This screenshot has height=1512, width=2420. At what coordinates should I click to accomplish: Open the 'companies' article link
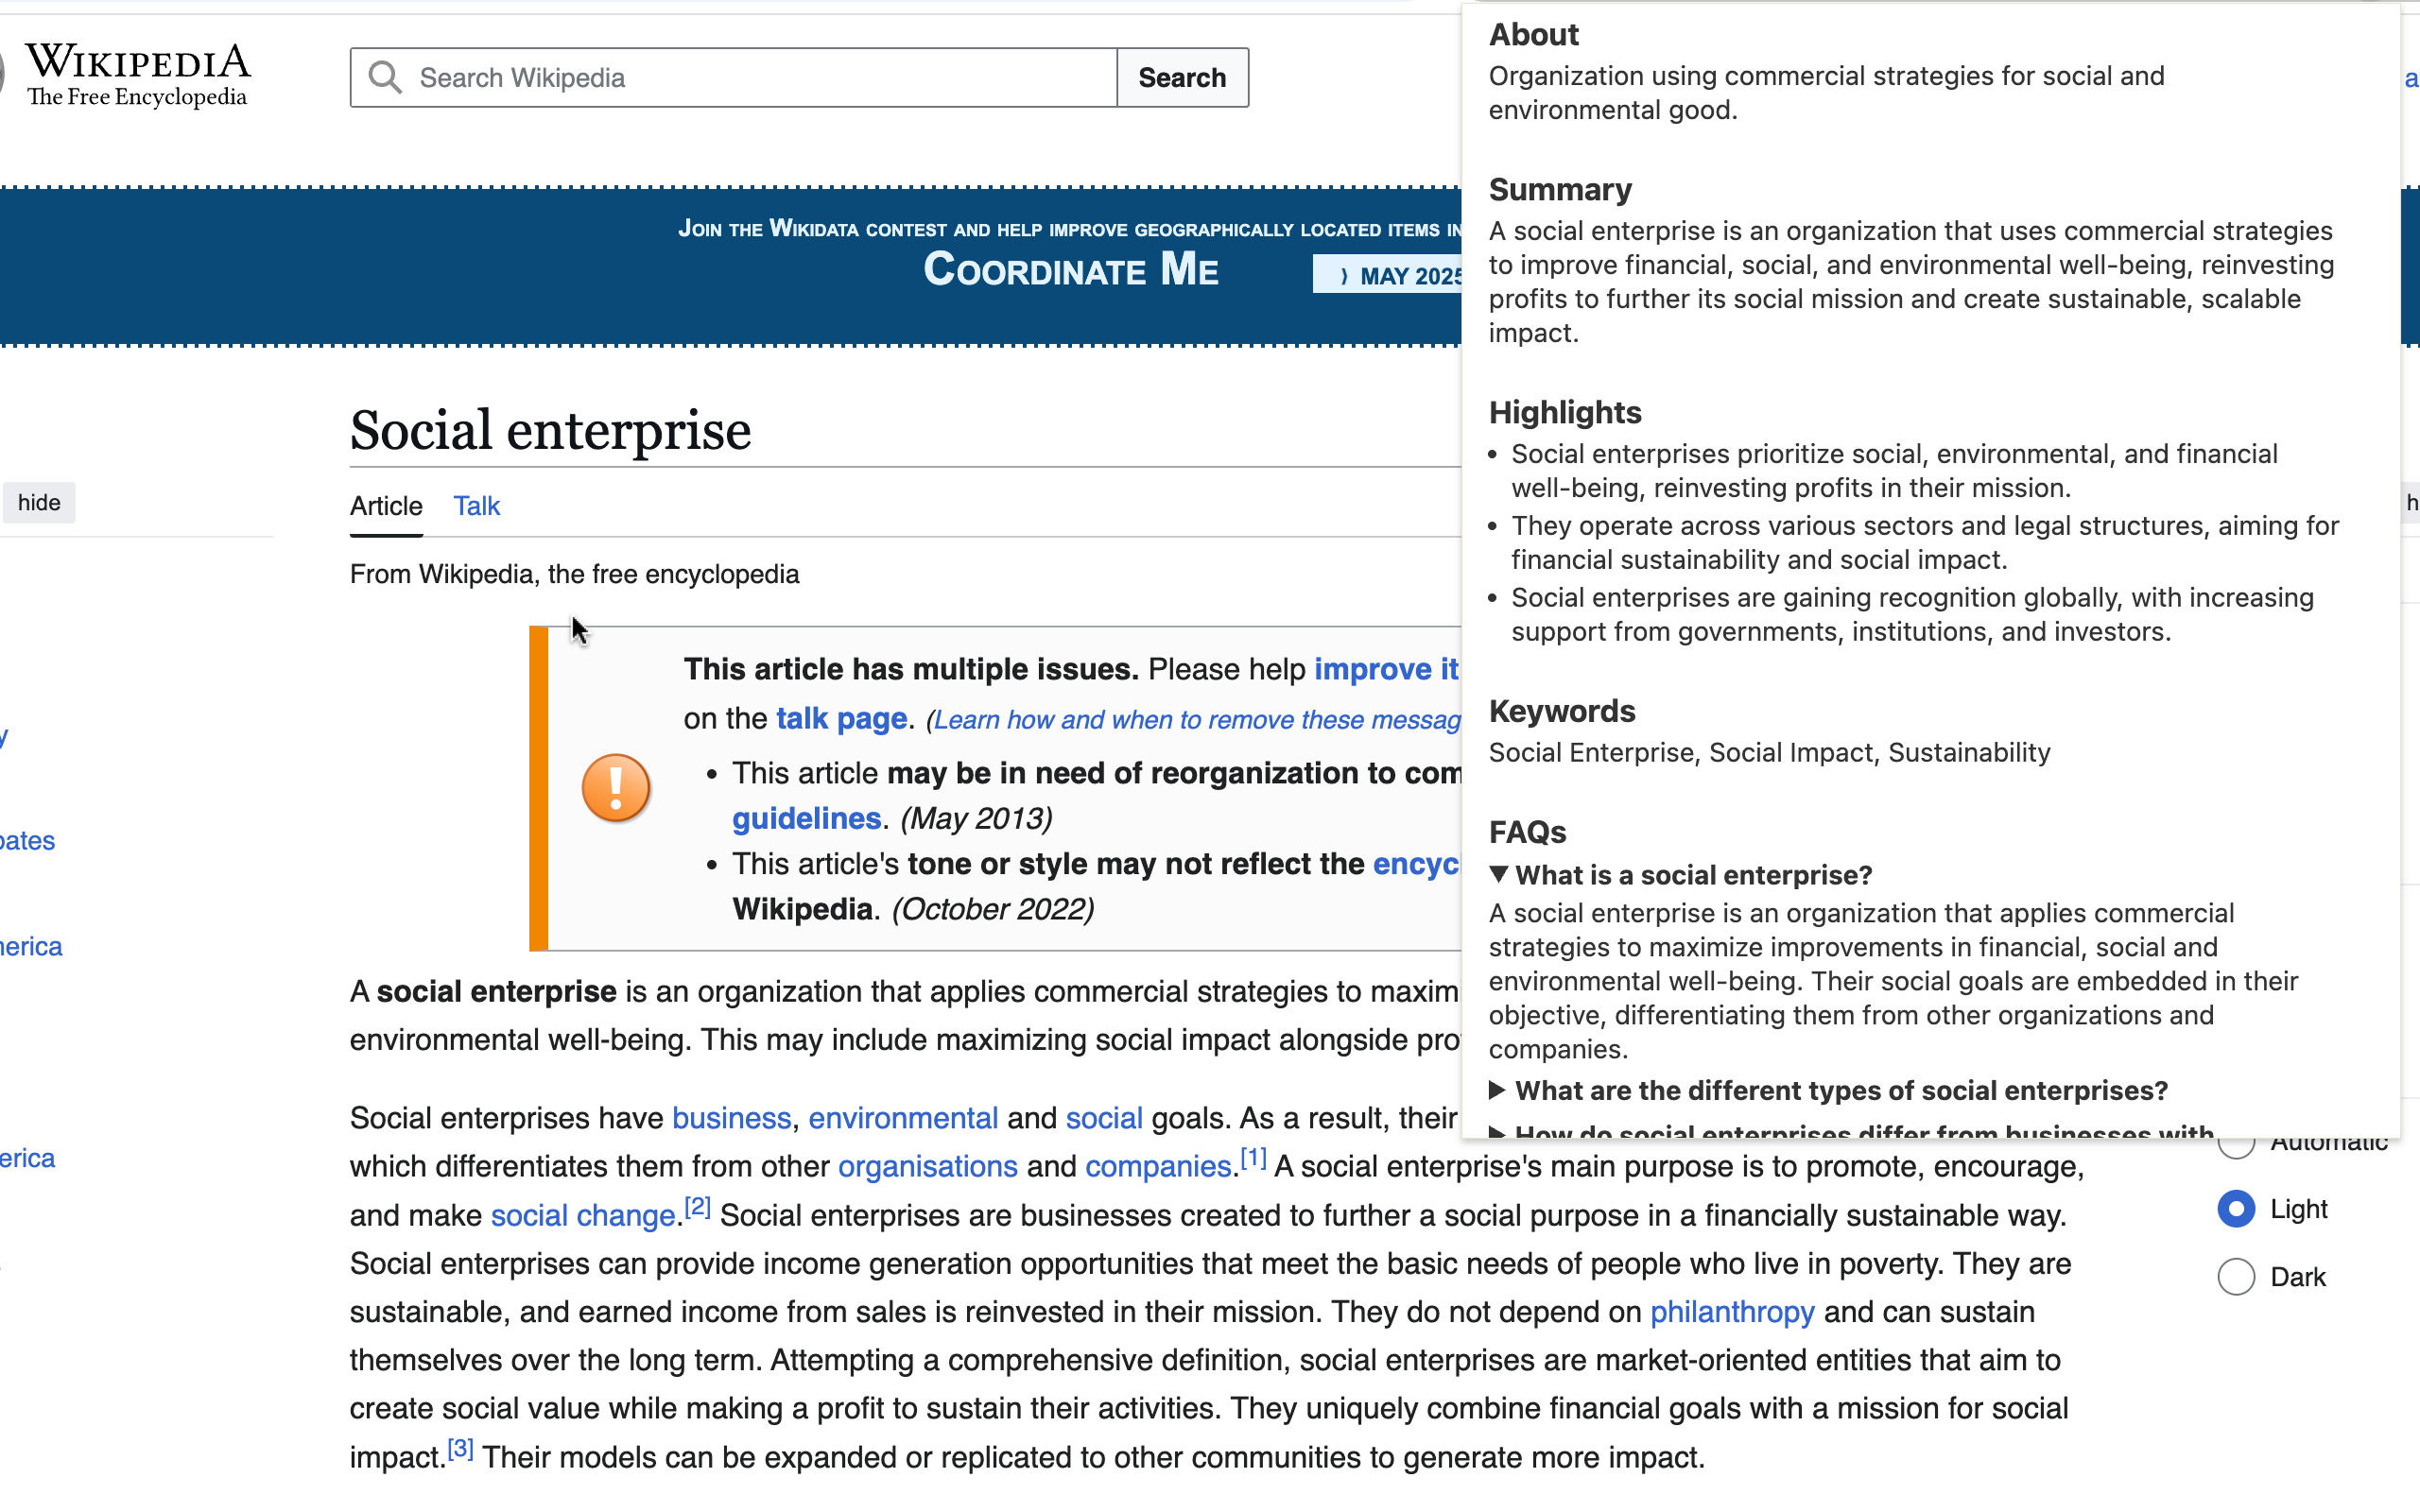tap(1157, 1166)
